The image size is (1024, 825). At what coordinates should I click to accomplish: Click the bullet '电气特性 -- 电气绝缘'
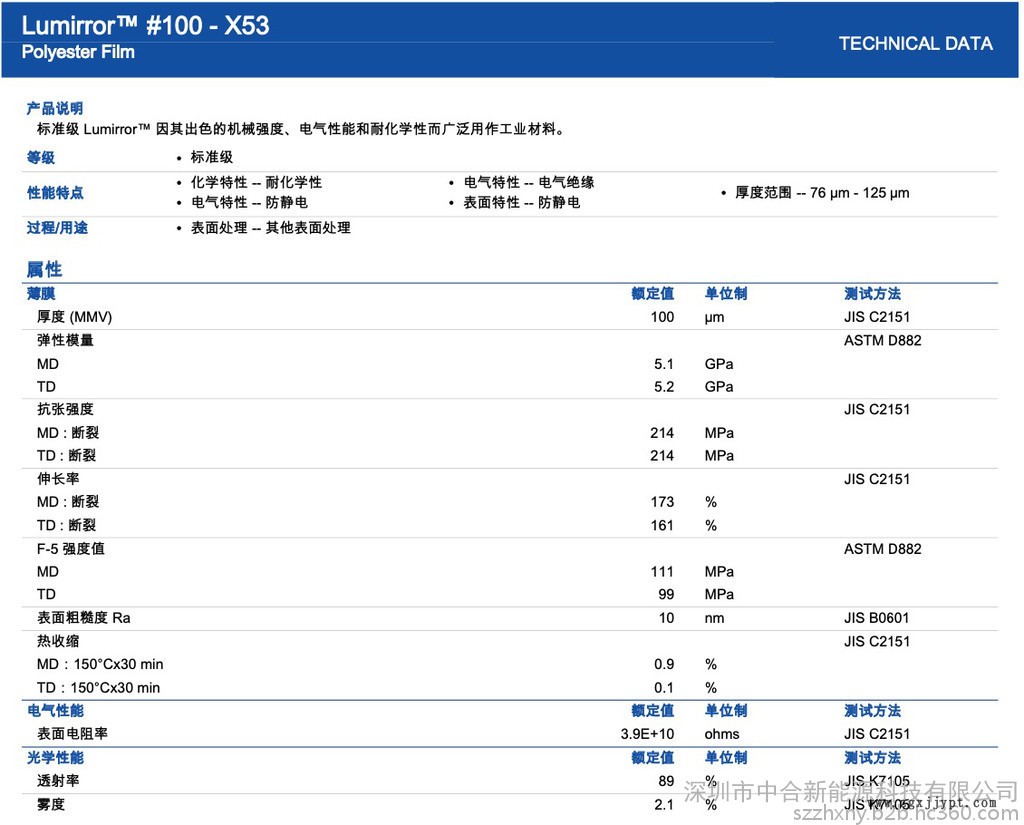coord(529,182)
